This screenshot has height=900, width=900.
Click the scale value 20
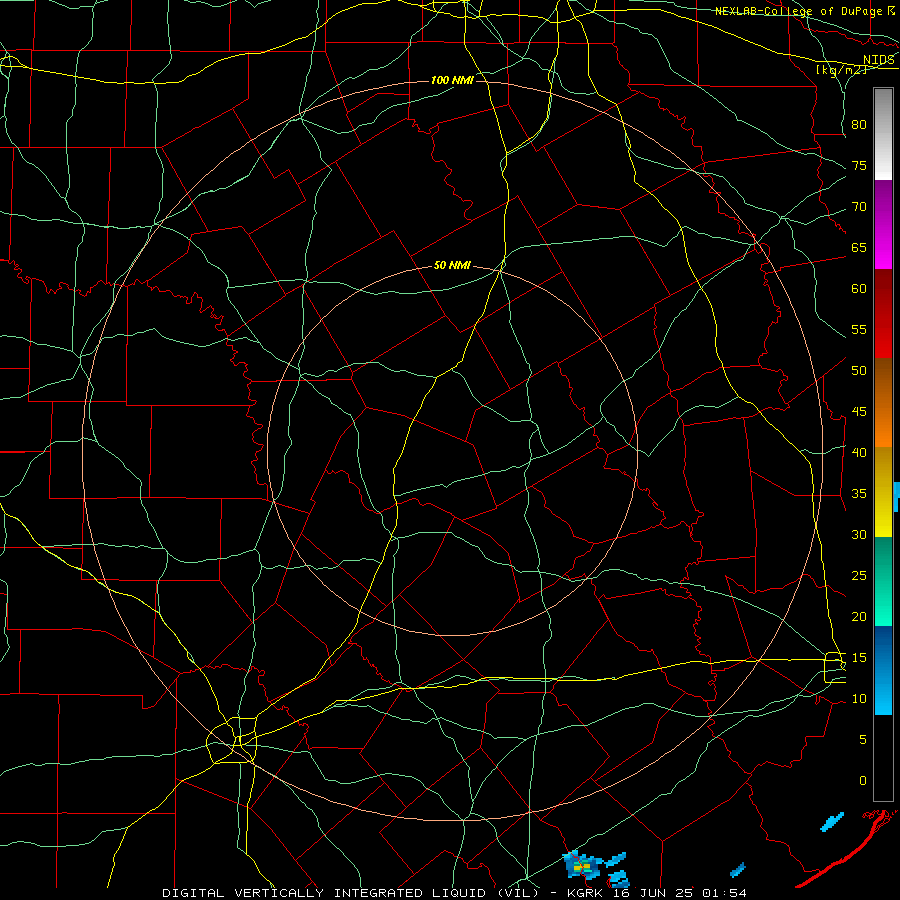(859, 616)
